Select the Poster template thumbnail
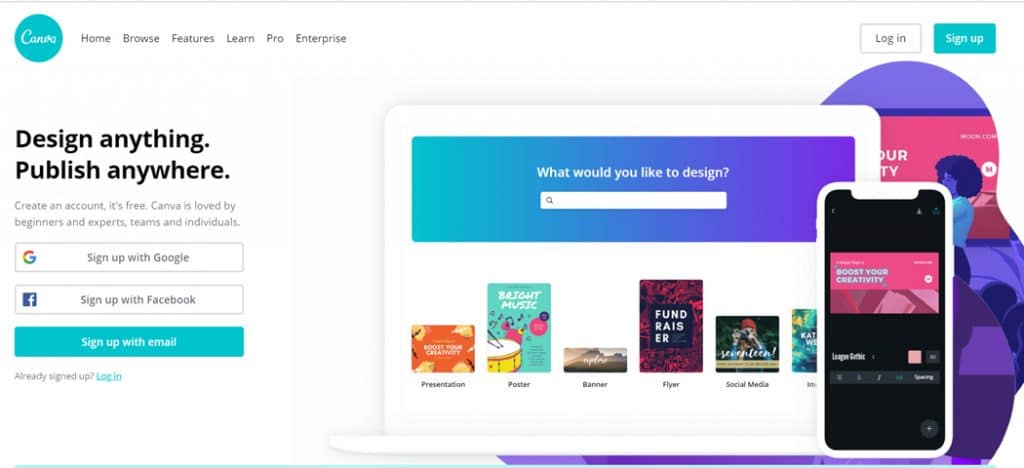This screenshot has width=1024, height=468. pos(519,328)
